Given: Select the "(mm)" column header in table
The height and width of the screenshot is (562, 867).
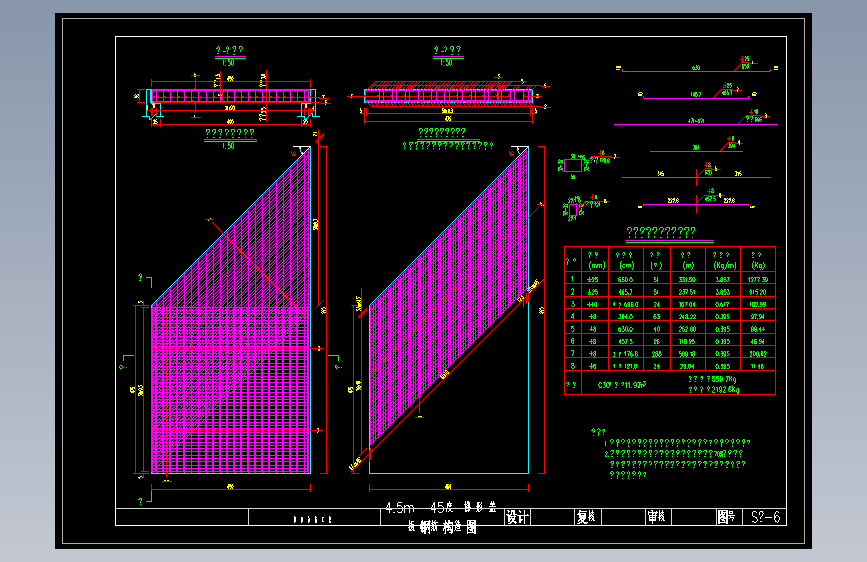Looking at the screenshot, I should (597, 266).
